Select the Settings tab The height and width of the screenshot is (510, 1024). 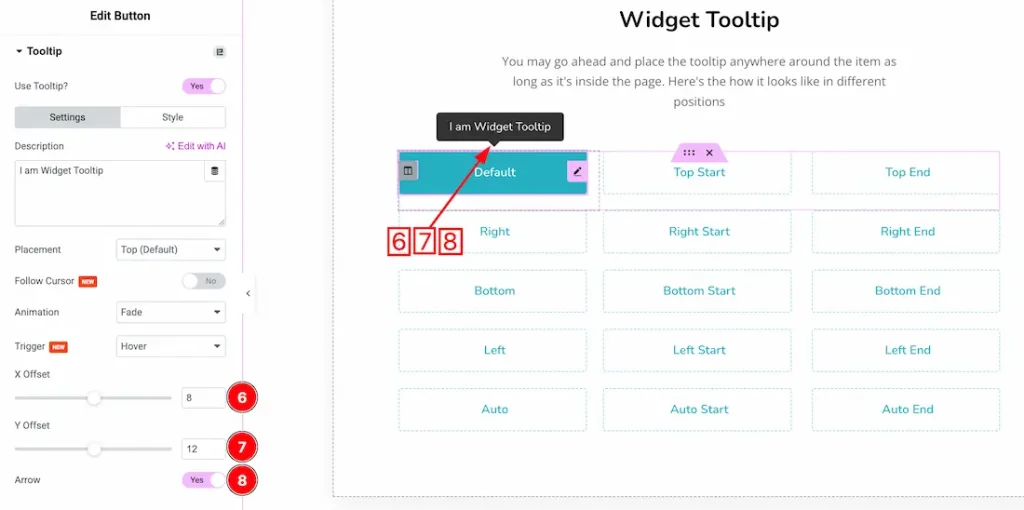(68, 118)
